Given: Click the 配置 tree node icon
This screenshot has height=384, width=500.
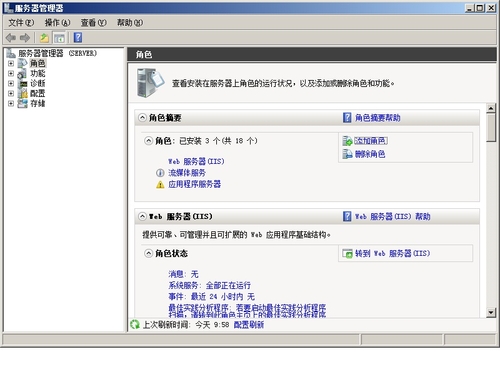Looking at the screenshot, I should pos(22,93).
